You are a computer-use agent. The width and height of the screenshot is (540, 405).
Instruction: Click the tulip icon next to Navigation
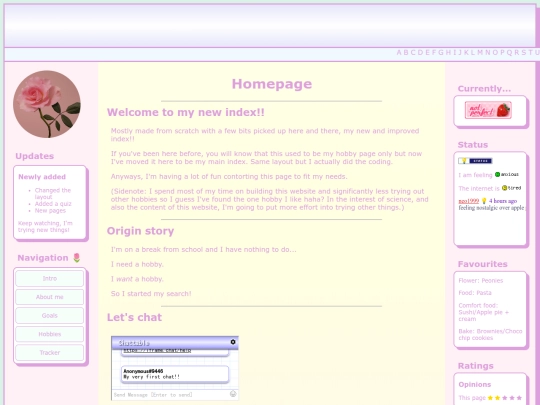coord(77,258)
